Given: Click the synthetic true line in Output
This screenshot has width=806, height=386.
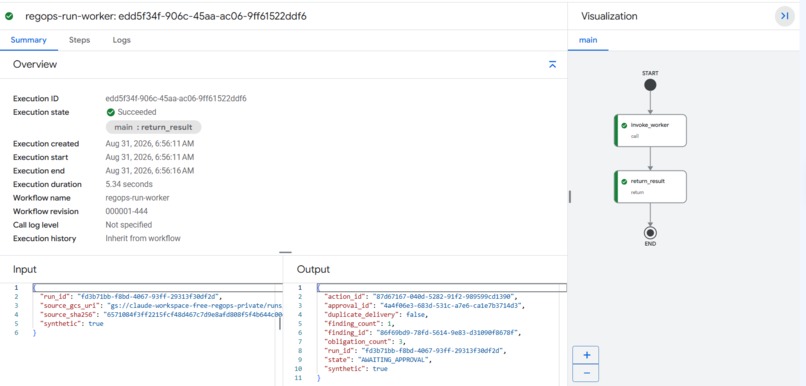Looking at the screenshot, I should (x=356, y=369).
